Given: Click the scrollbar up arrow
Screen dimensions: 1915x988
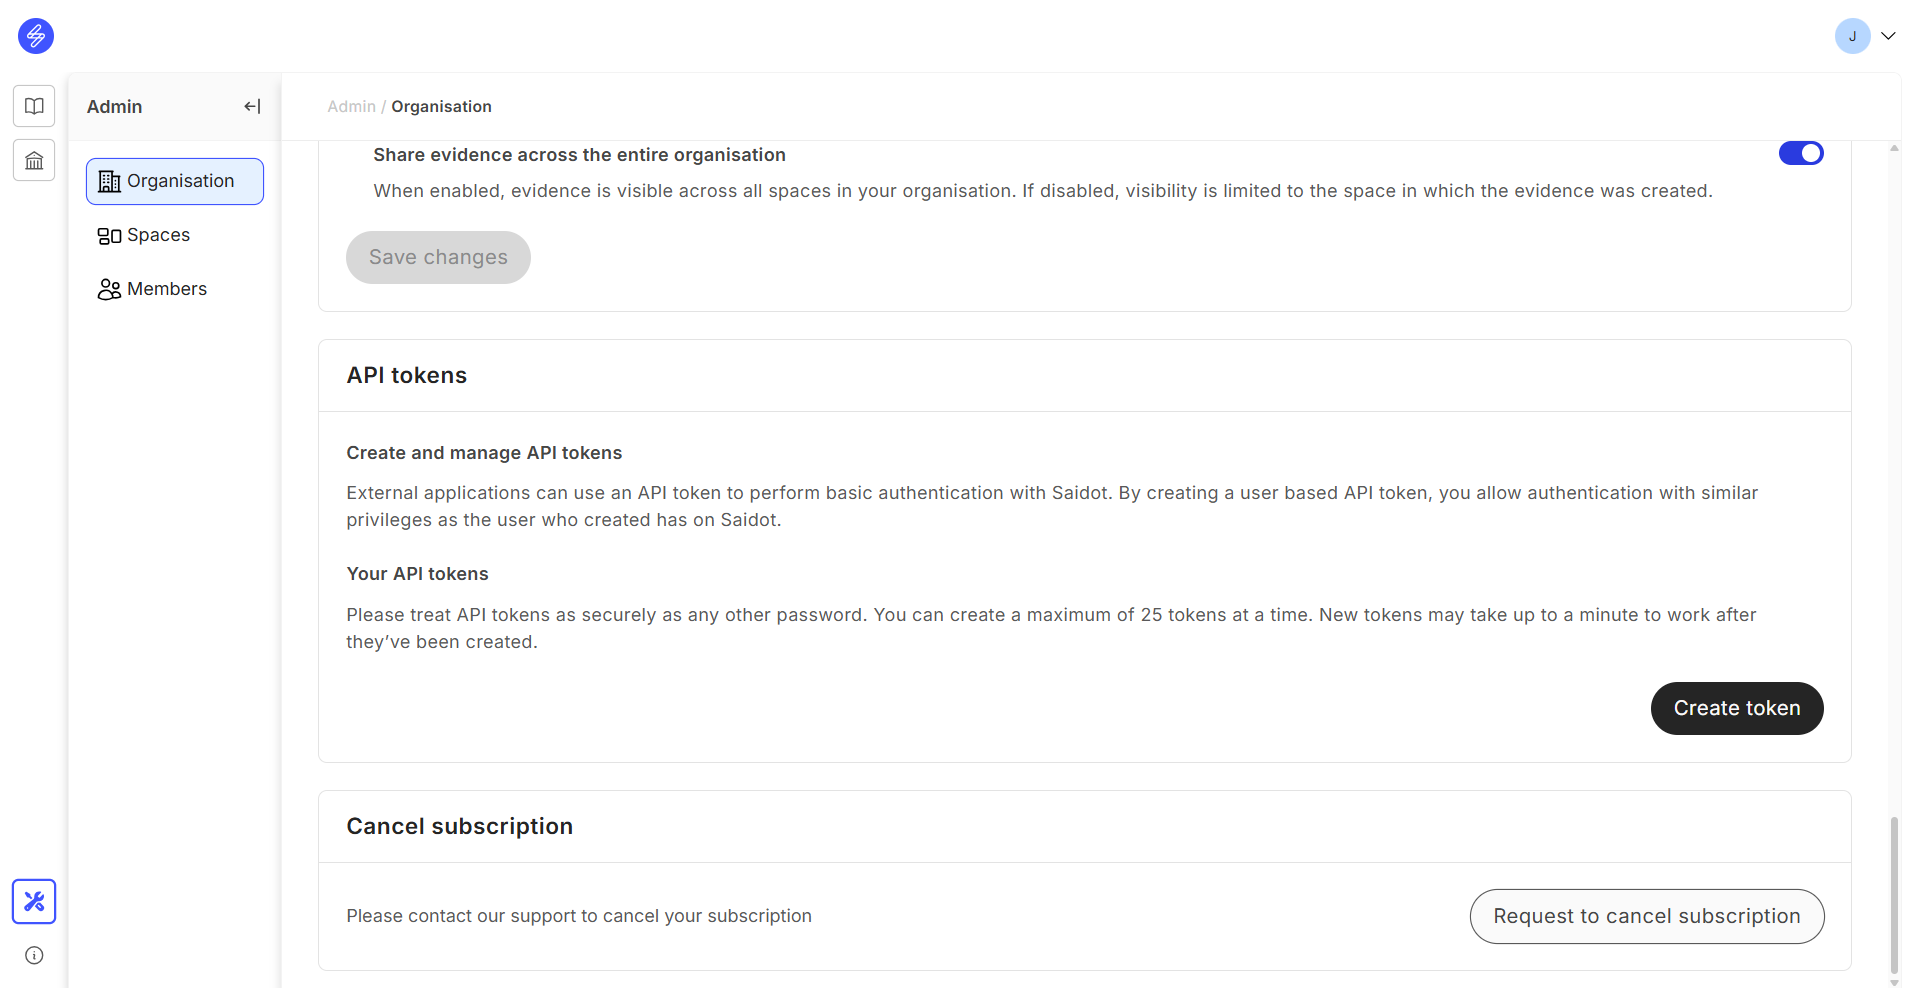Looking at the screenshot, I should click(x=1894, y=148).
